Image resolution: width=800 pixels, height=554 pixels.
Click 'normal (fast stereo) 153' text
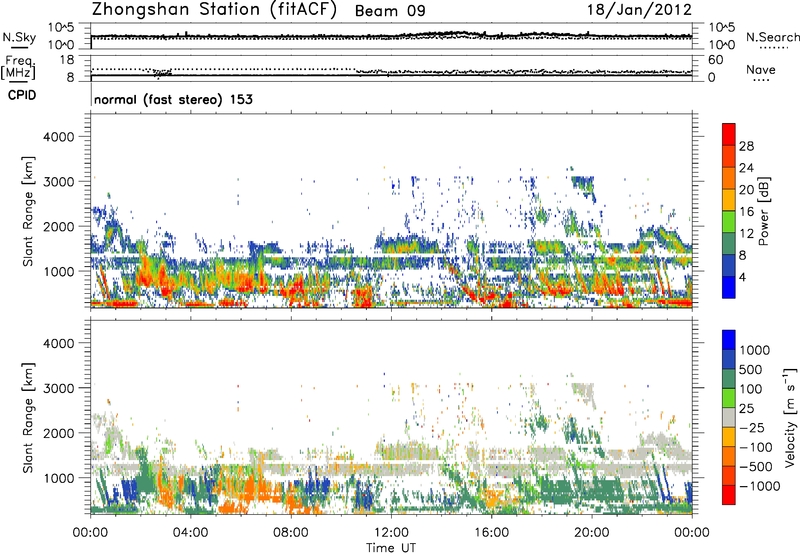pyautogui.click(x=173, y=99)
